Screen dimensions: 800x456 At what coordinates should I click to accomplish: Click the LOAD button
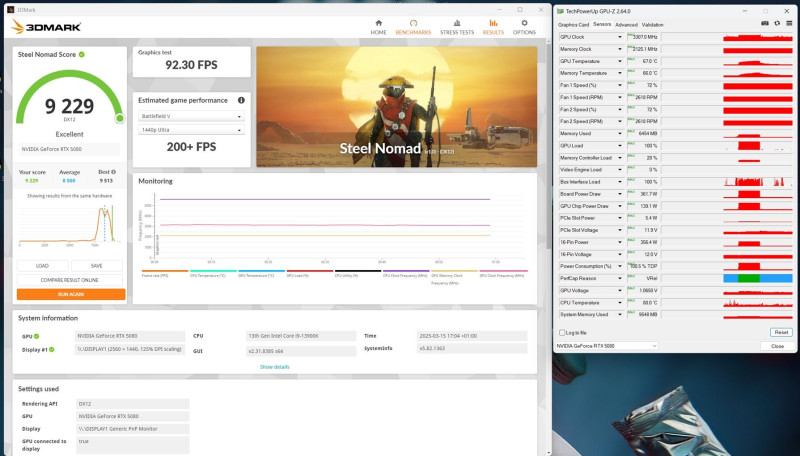42,266
